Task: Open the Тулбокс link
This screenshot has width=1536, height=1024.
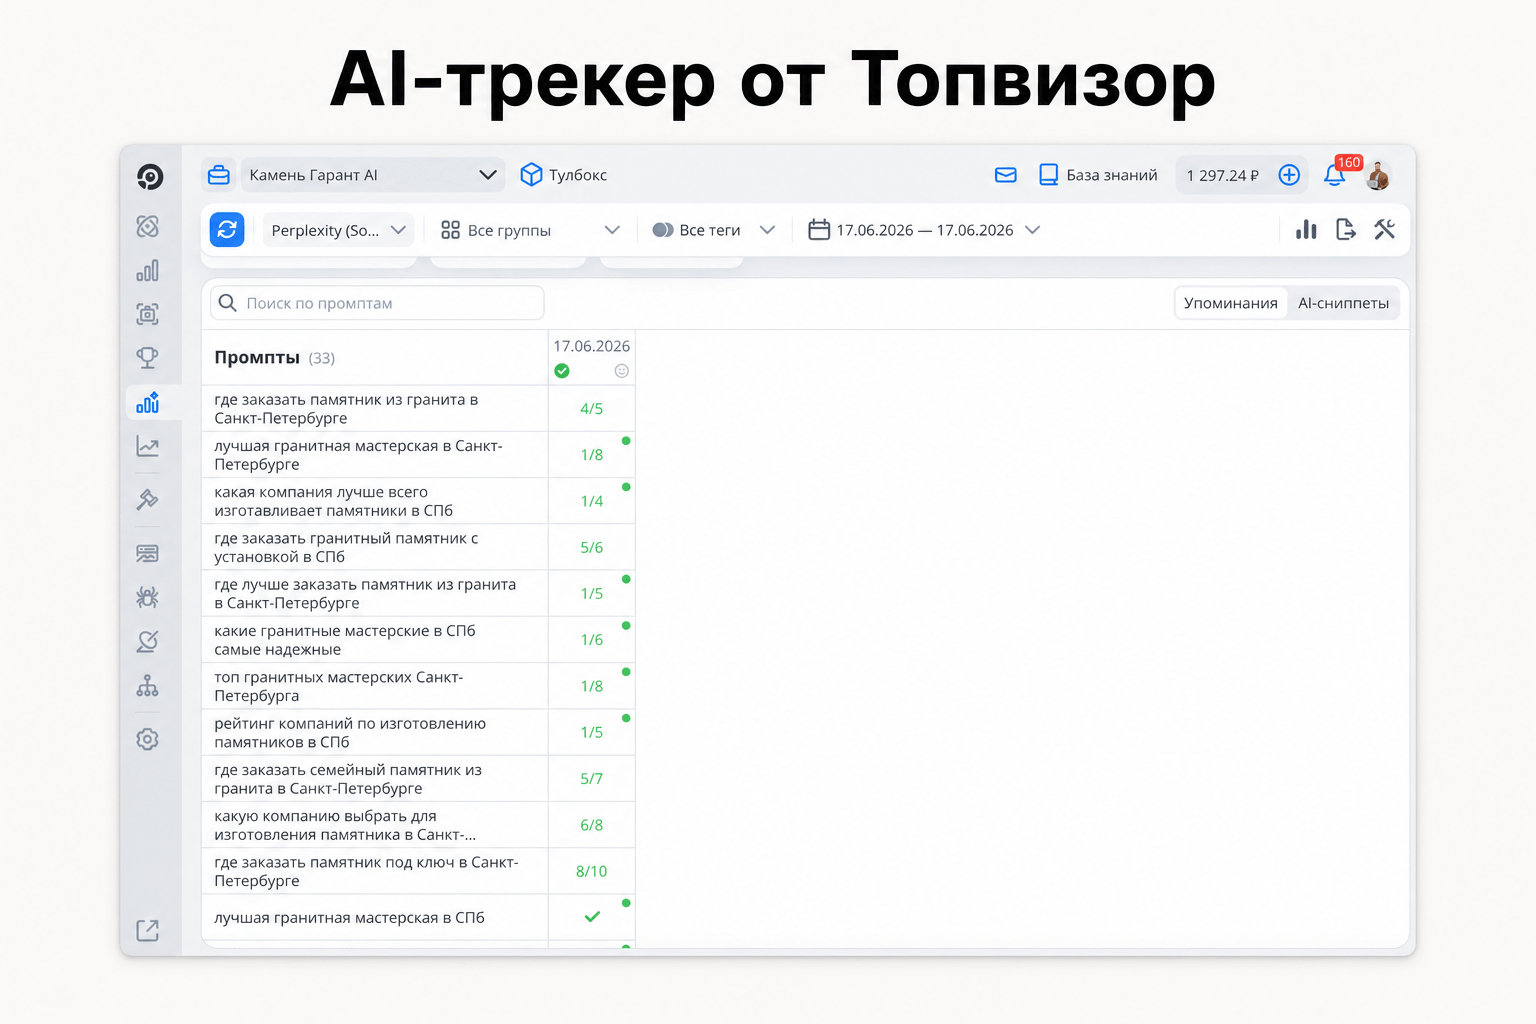Action: [564, 175]
